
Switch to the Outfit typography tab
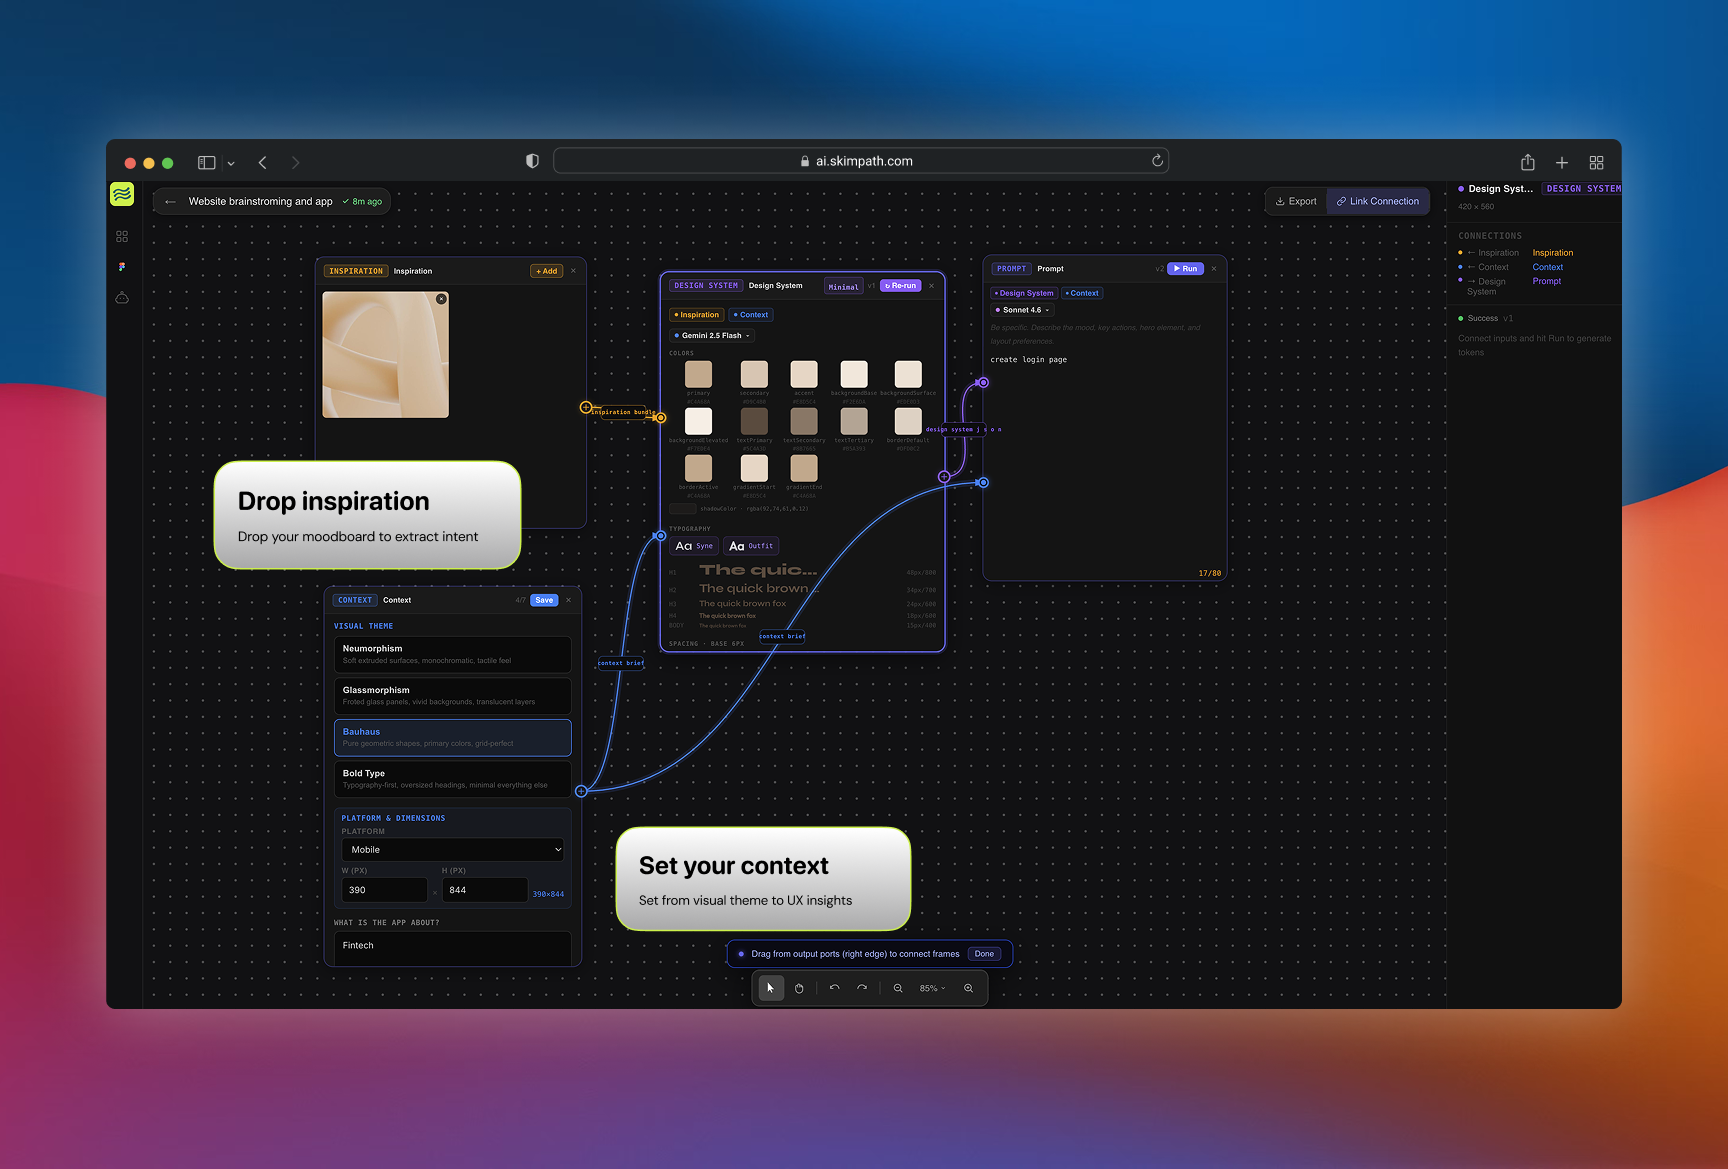(751, 545)
